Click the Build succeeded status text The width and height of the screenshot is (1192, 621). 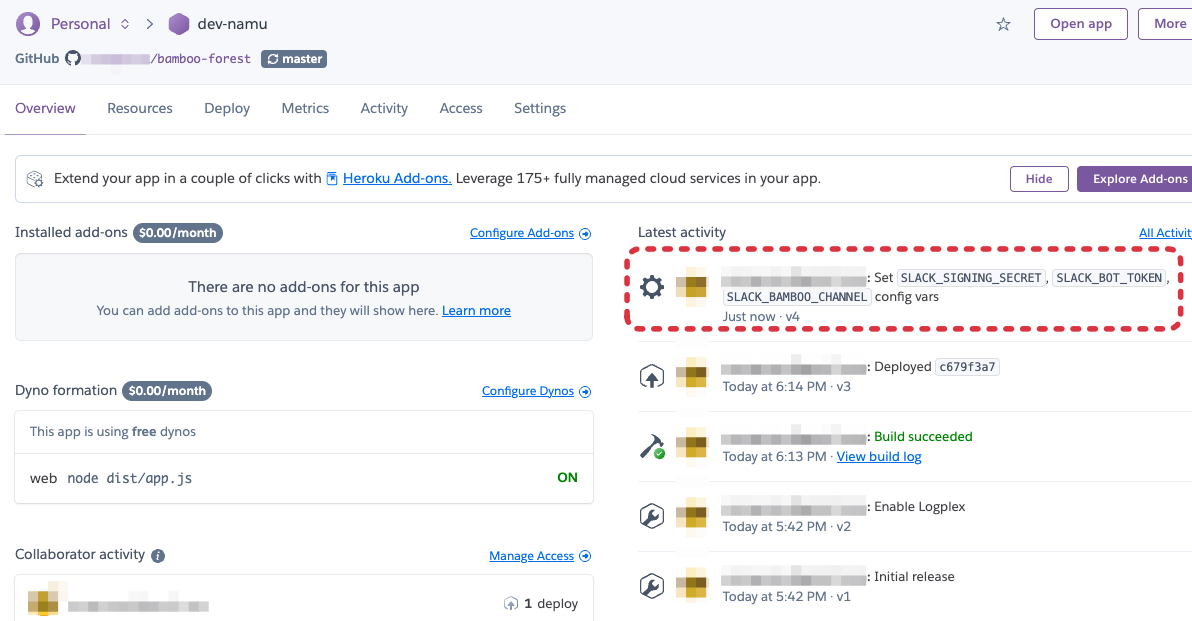point(923,436)
